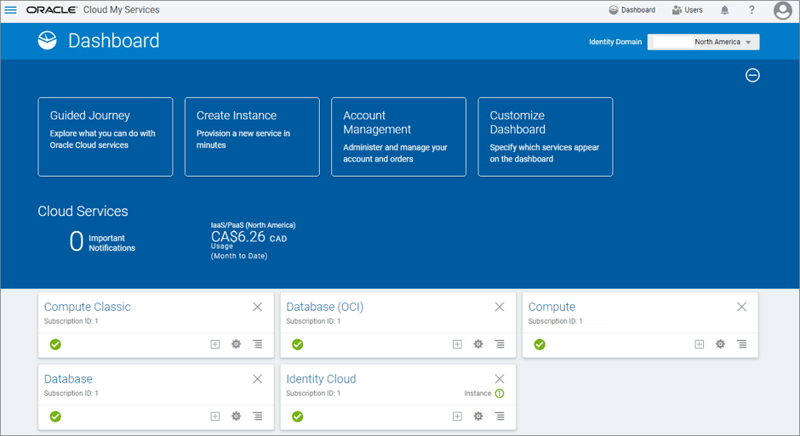Screen dimensions: 800x436
Task: Open Users in top navigation
Action: pyautogui.click(x=687, y=10)
